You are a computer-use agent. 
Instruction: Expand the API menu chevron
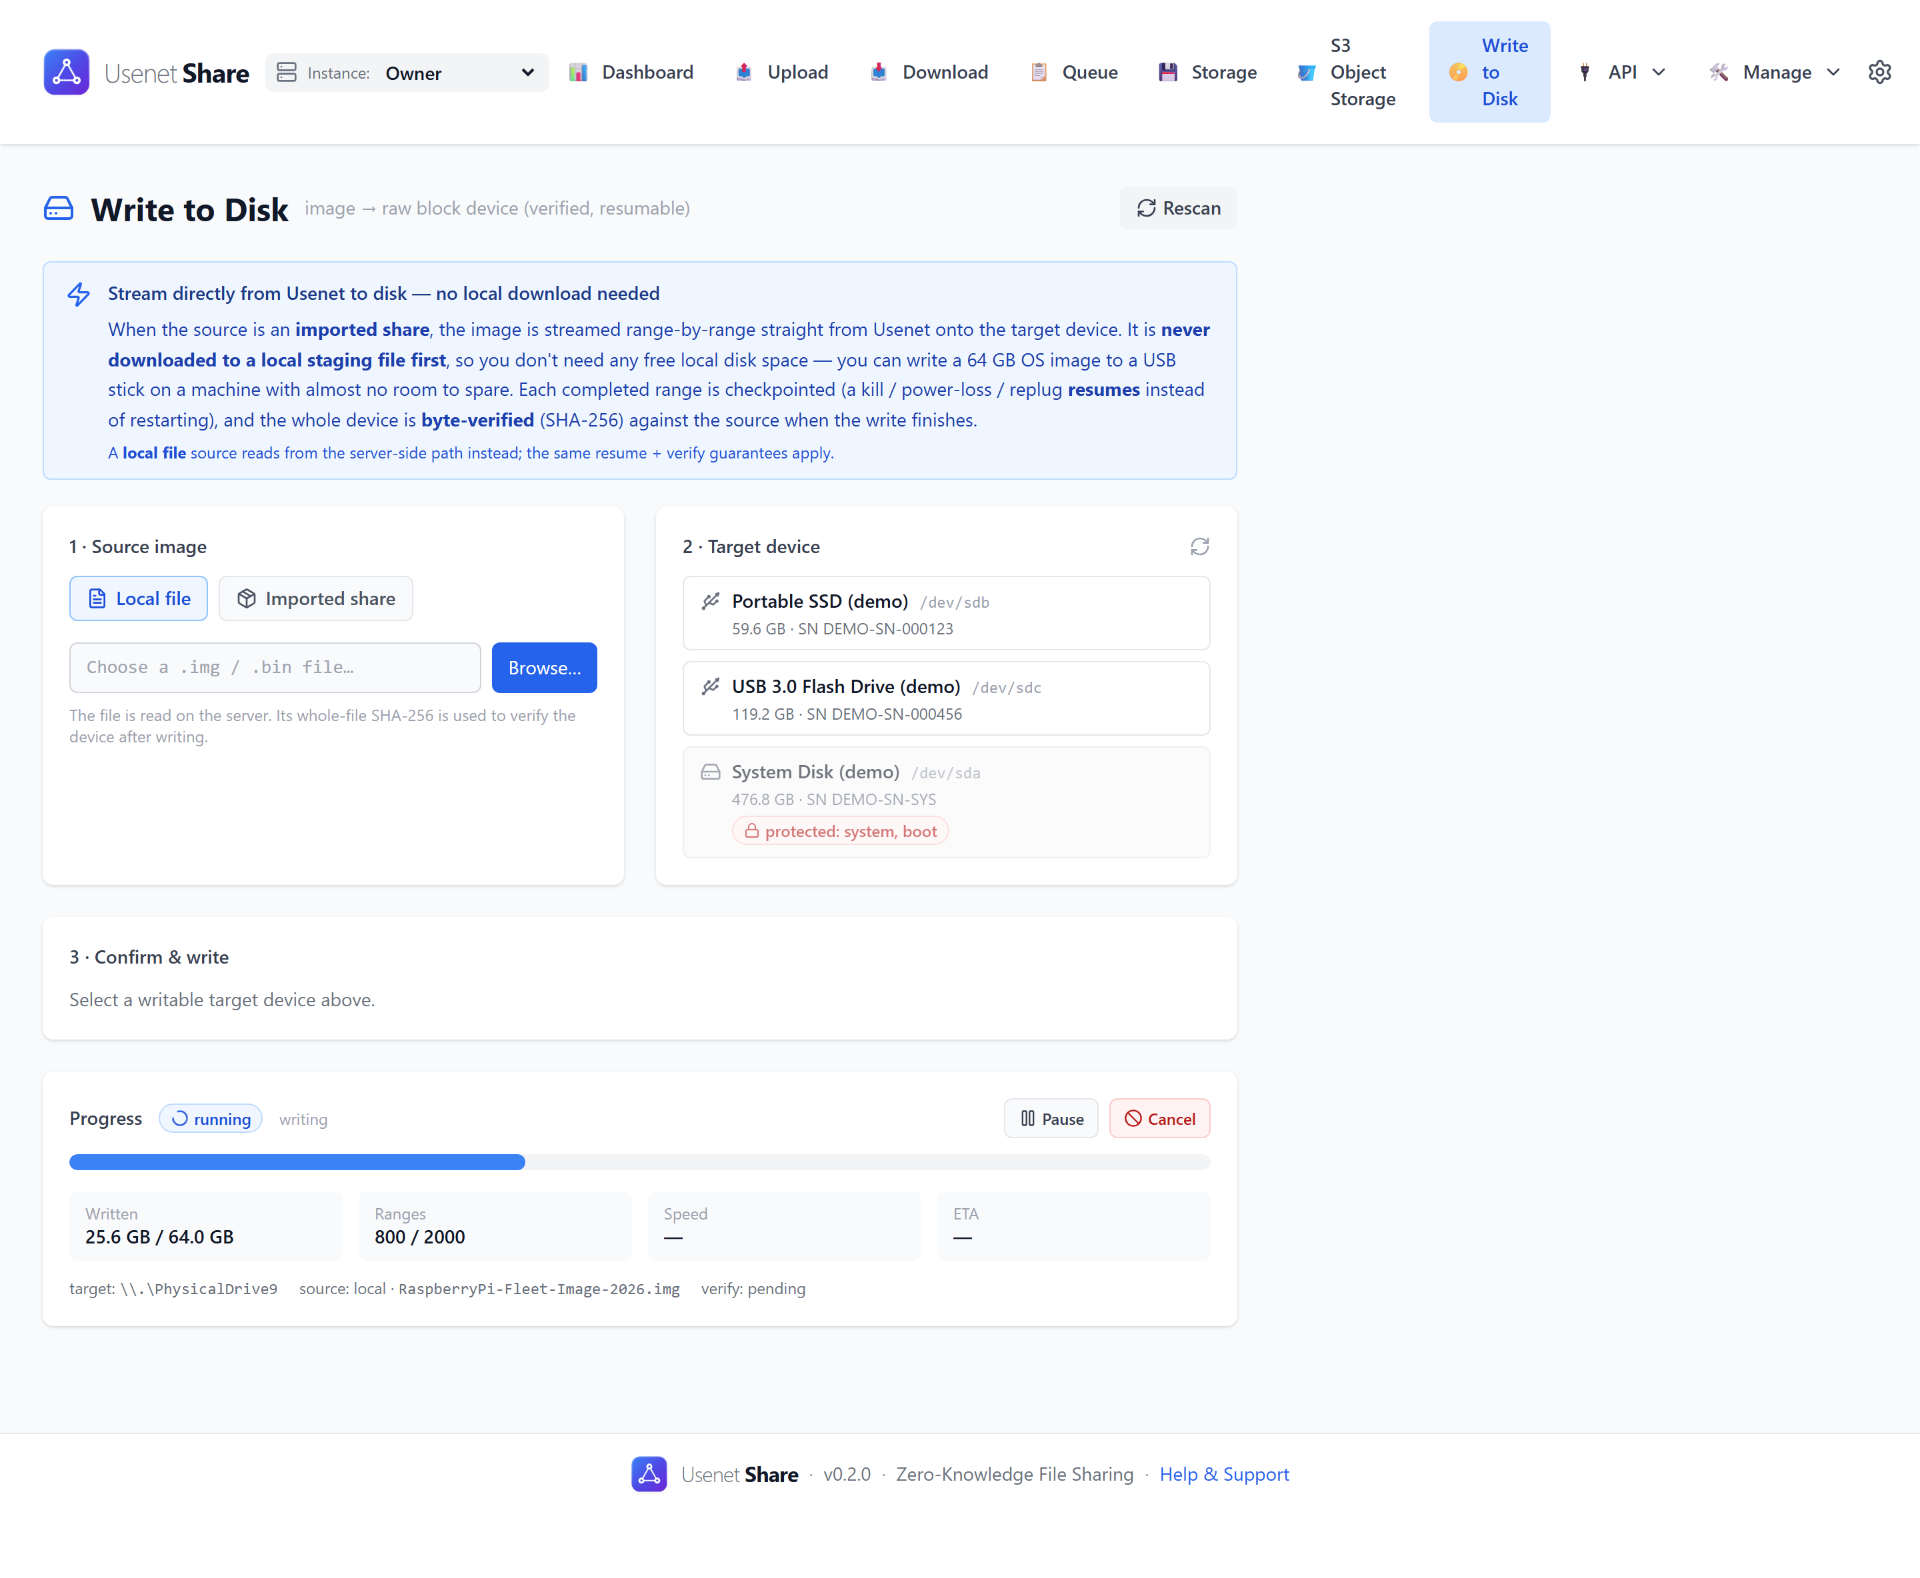point(1659,72)
